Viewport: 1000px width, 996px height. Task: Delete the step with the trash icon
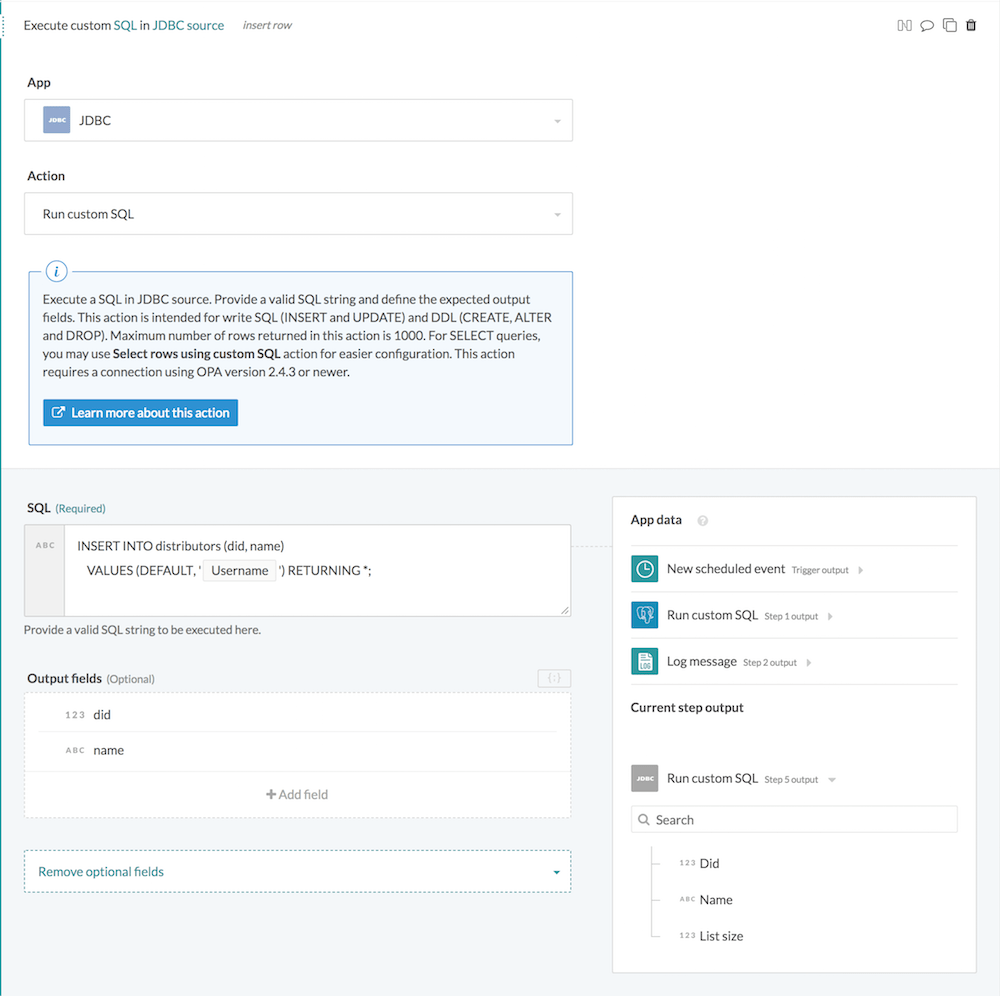tap(971, 25)
